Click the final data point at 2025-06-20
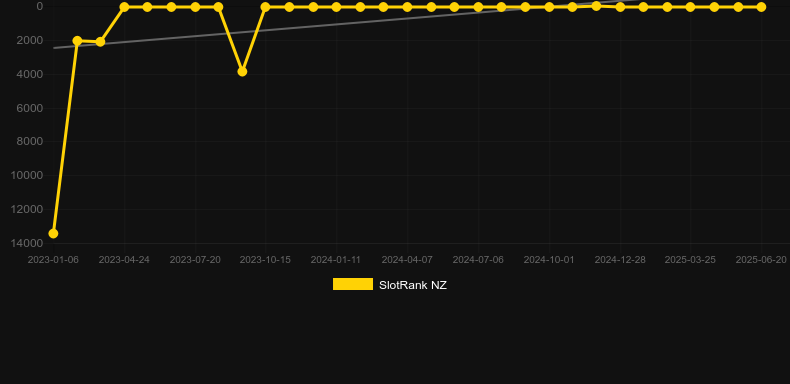The width and height of the screenshot is (790, 384). tap(761, 7)
